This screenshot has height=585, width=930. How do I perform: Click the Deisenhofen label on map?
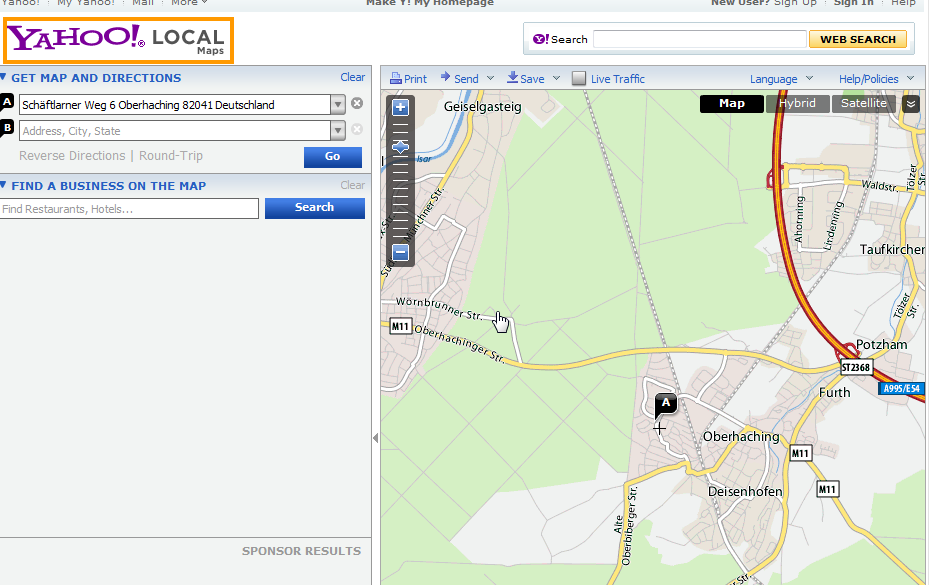(x=745, y=491)
